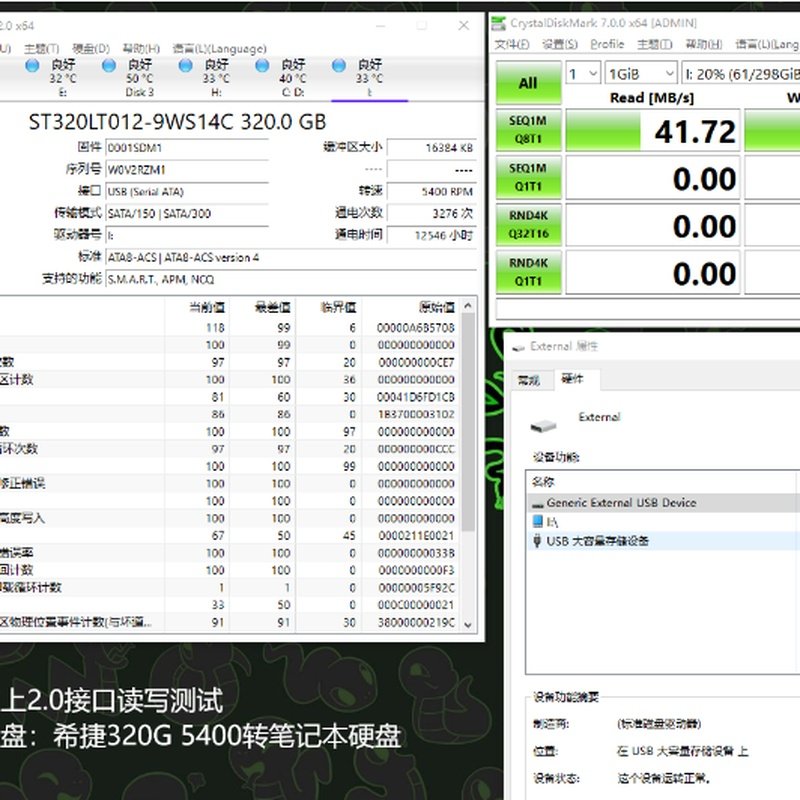Click the serial number field W0V2RZM1

tap(187, 170)
